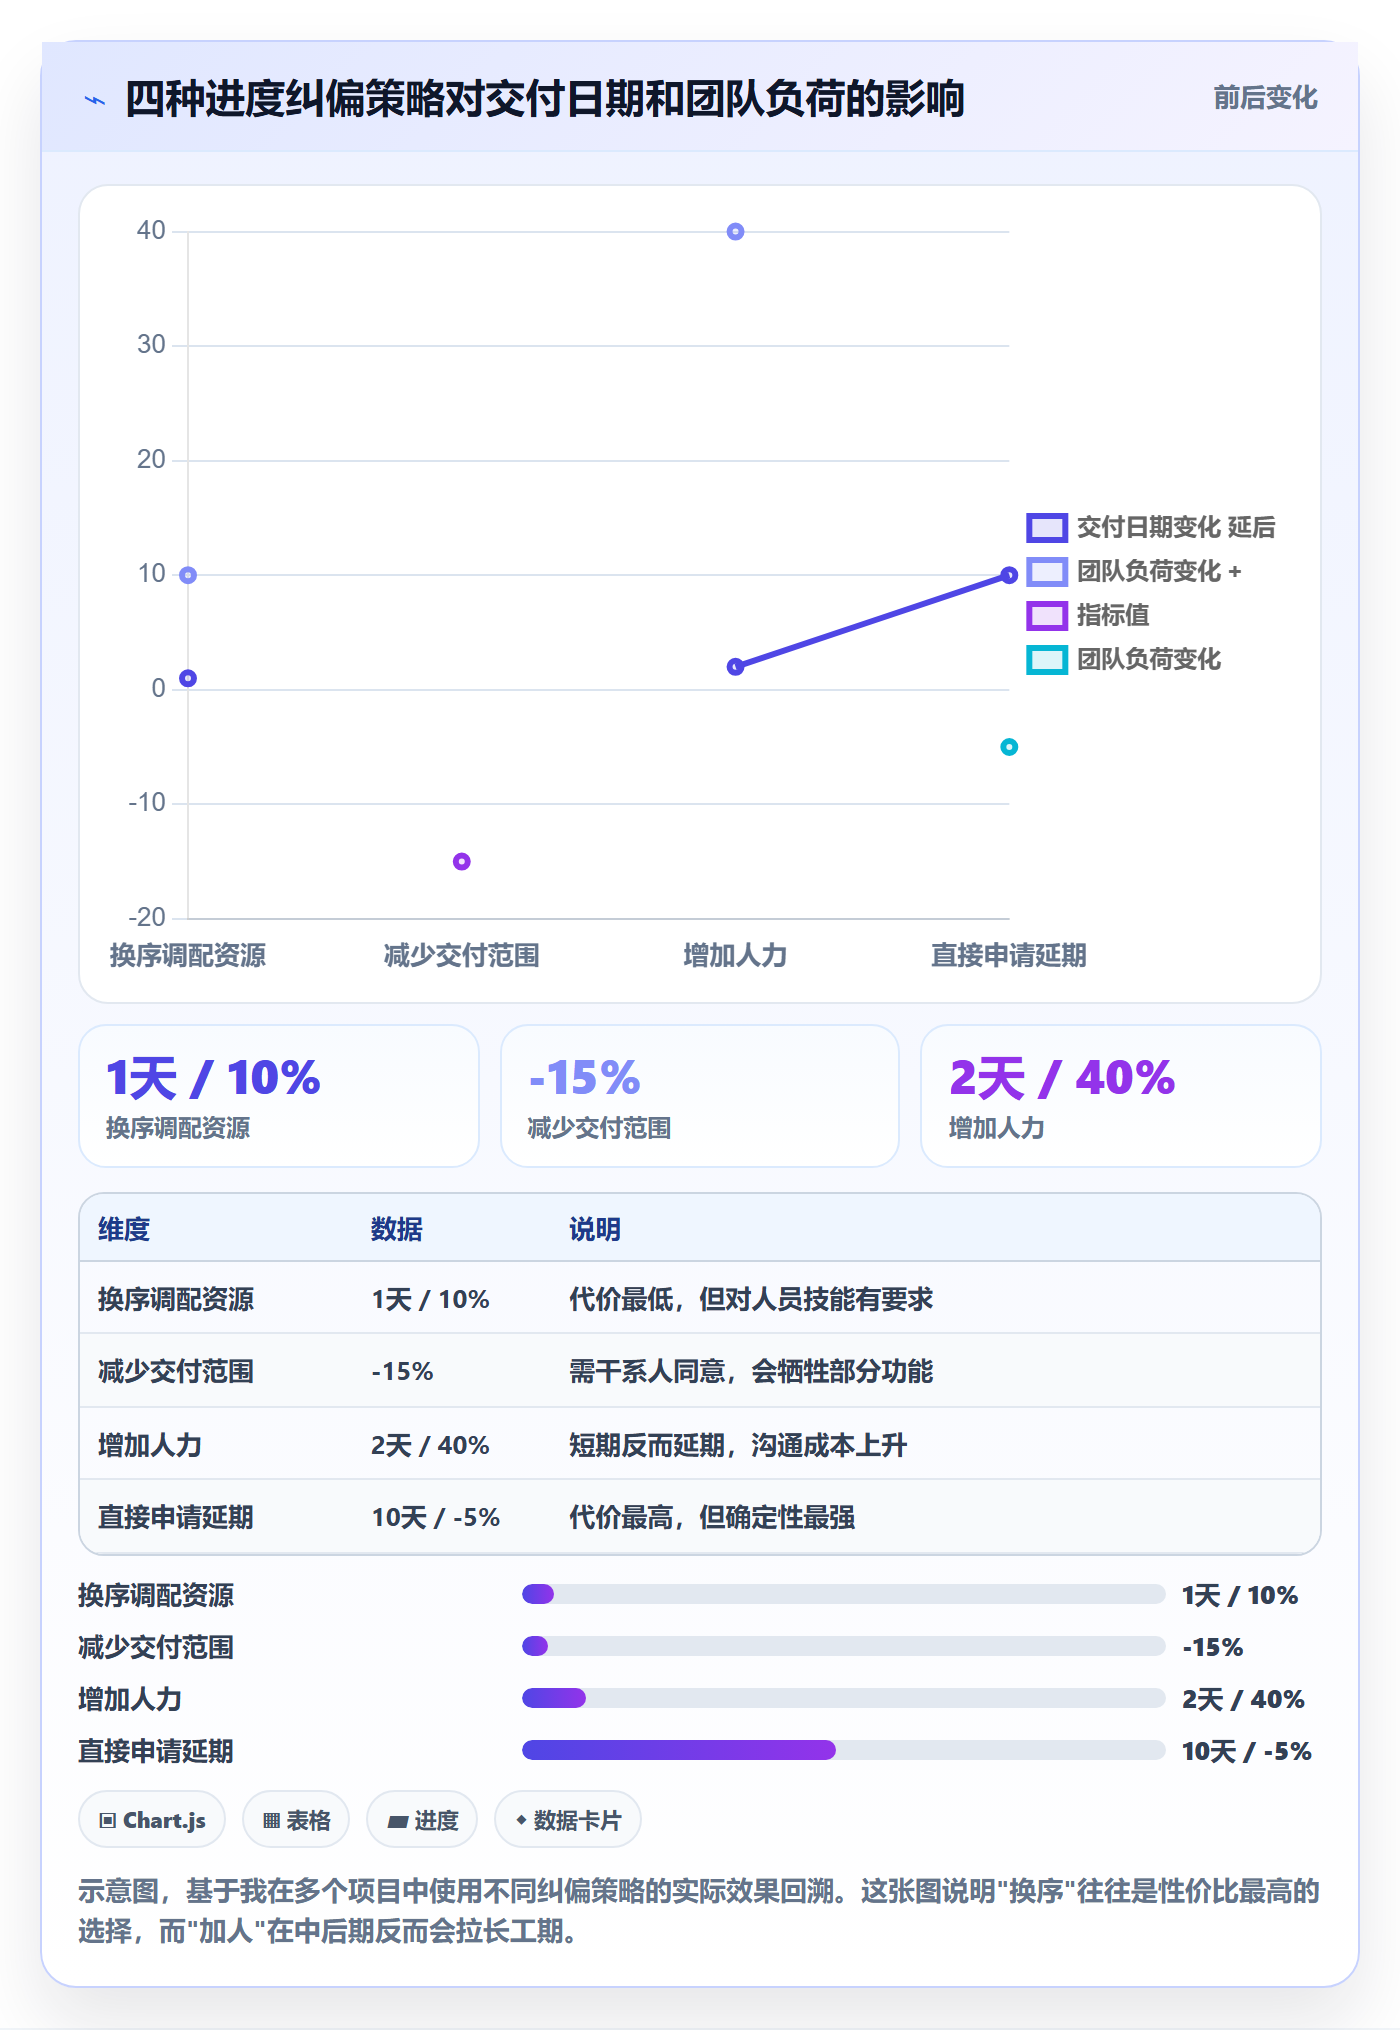
Task: Select table cell 10天 / -5%
Action: click(436, 1517)
